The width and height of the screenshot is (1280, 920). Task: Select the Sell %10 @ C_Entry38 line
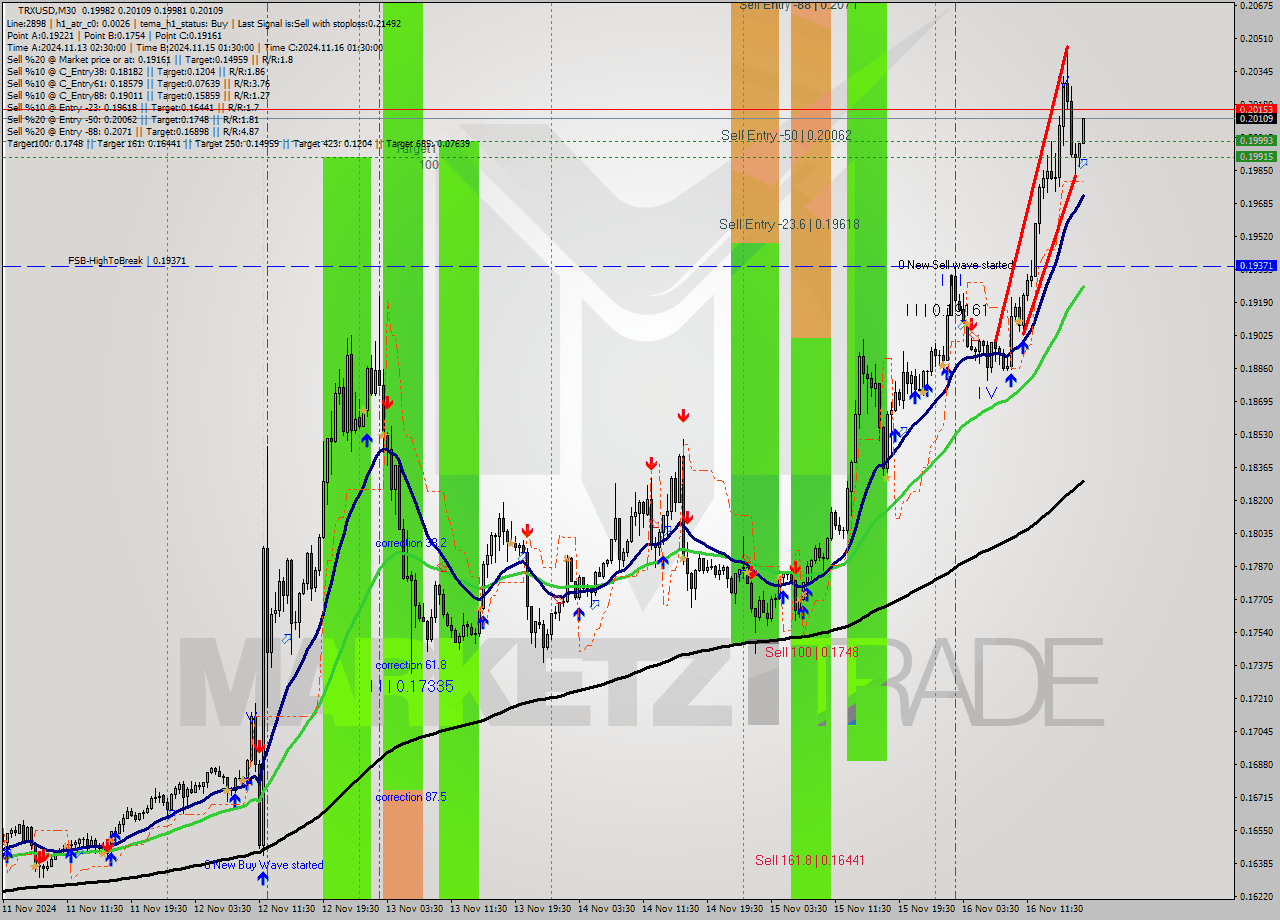click(x=136, y=71)
